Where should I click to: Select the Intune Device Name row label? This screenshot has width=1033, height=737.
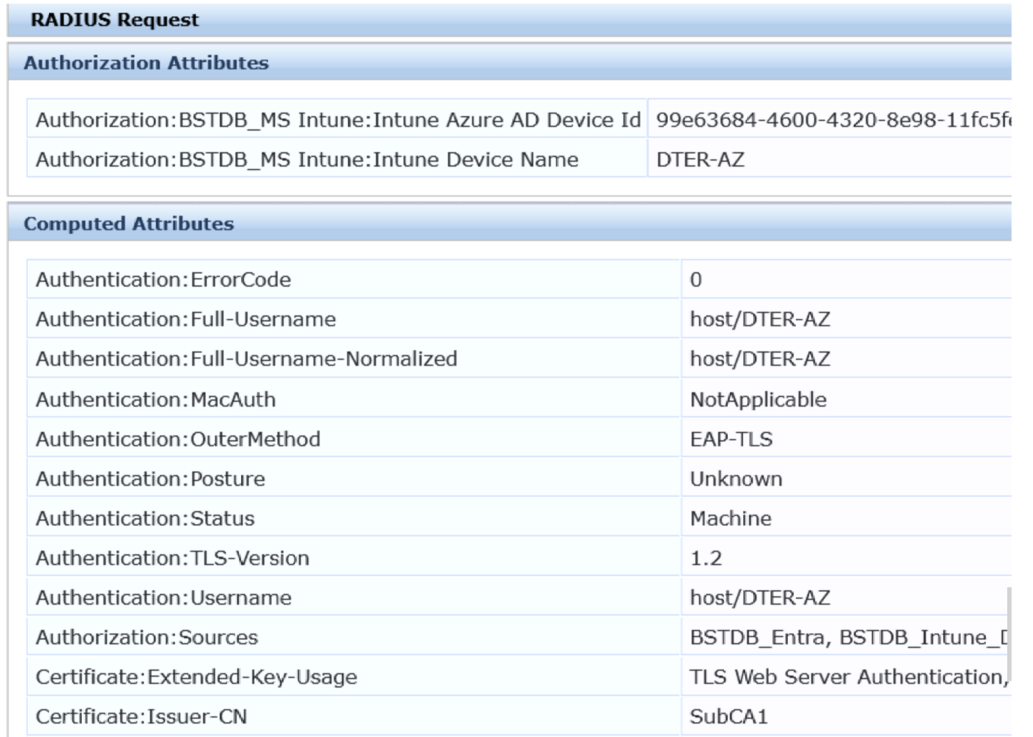[307, 159]
